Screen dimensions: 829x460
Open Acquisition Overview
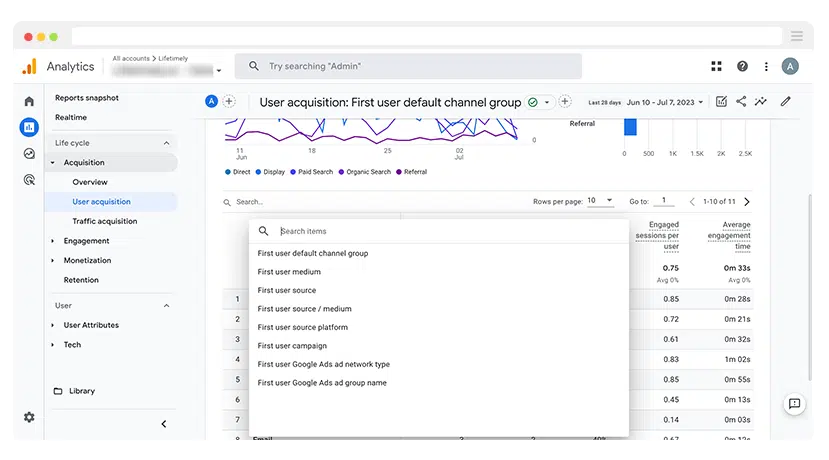coord(90,182)
